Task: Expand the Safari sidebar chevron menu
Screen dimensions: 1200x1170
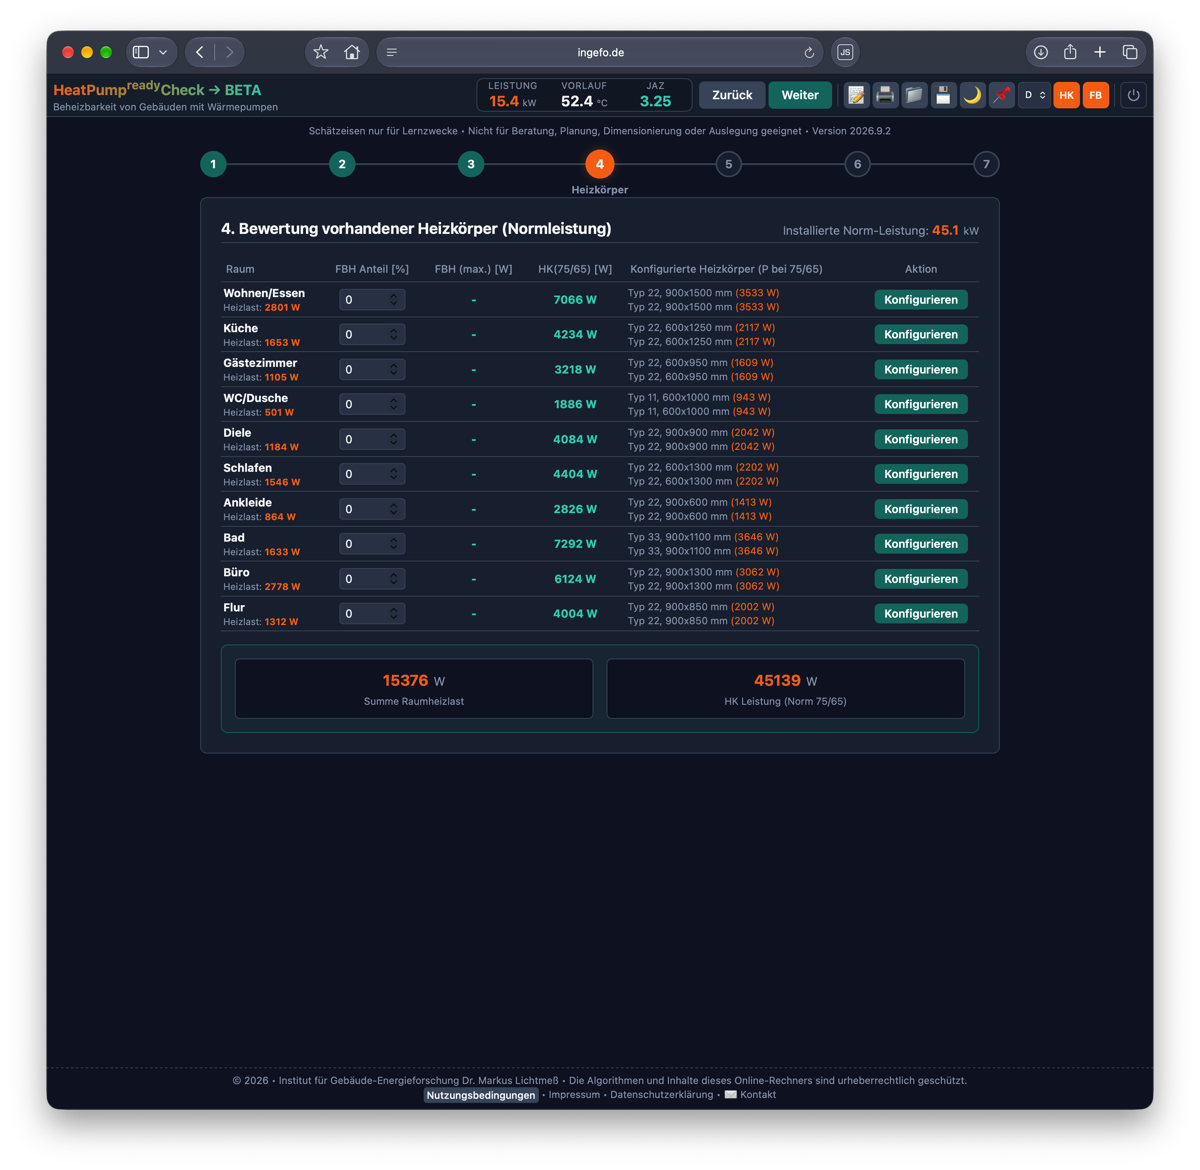Action: click(163, 52)
